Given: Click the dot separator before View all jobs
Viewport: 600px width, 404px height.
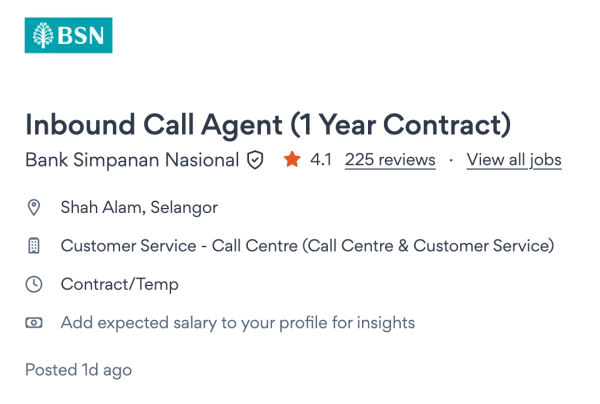Looking at the screenshot, I should [451, 160].
